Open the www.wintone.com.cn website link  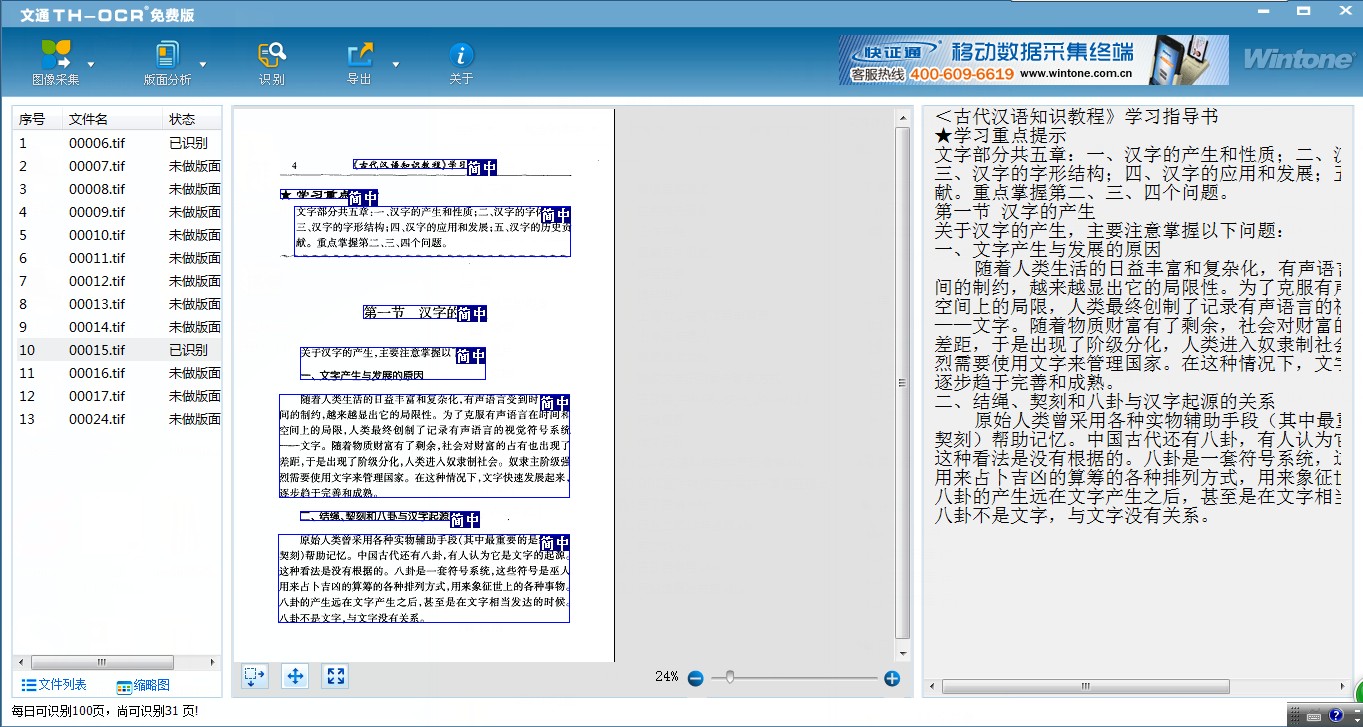click(1078, 73)
